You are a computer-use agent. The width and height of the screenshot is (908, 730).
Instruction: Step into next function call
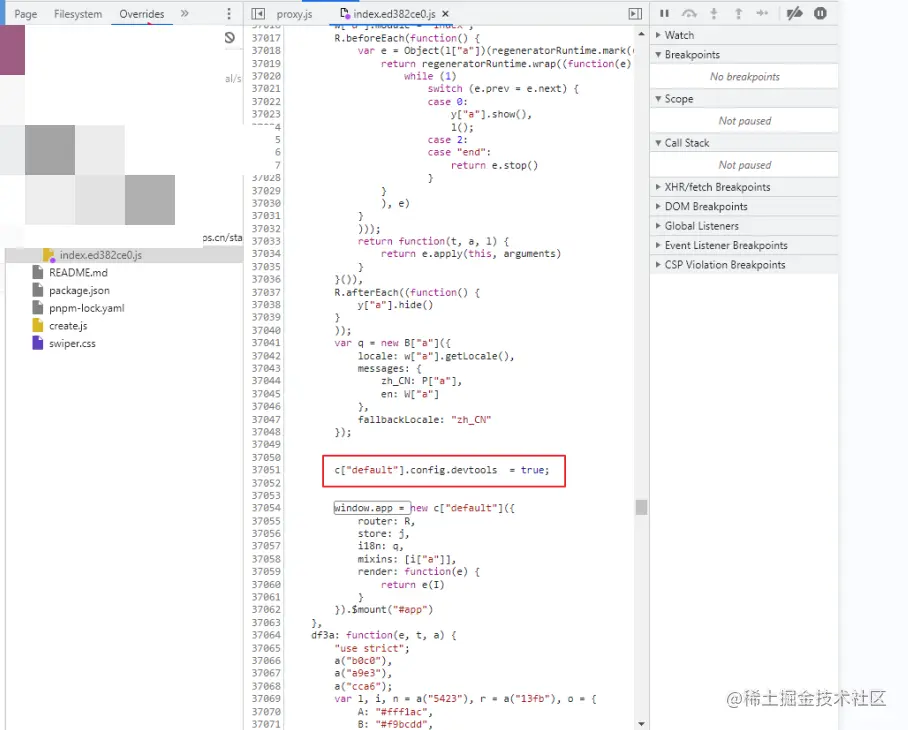pos(714,13)
